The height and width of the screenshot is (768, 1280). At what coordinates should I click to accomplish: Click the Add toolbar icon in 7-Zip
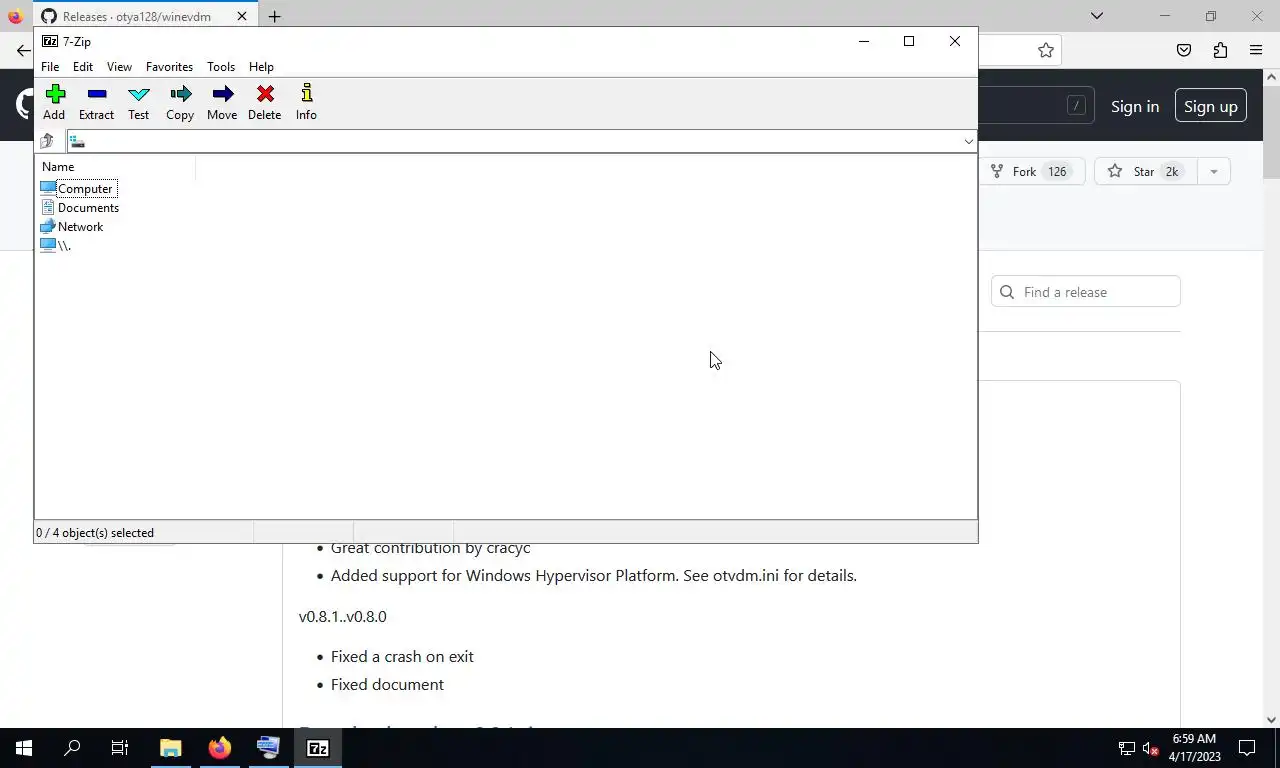pos(54,102)
